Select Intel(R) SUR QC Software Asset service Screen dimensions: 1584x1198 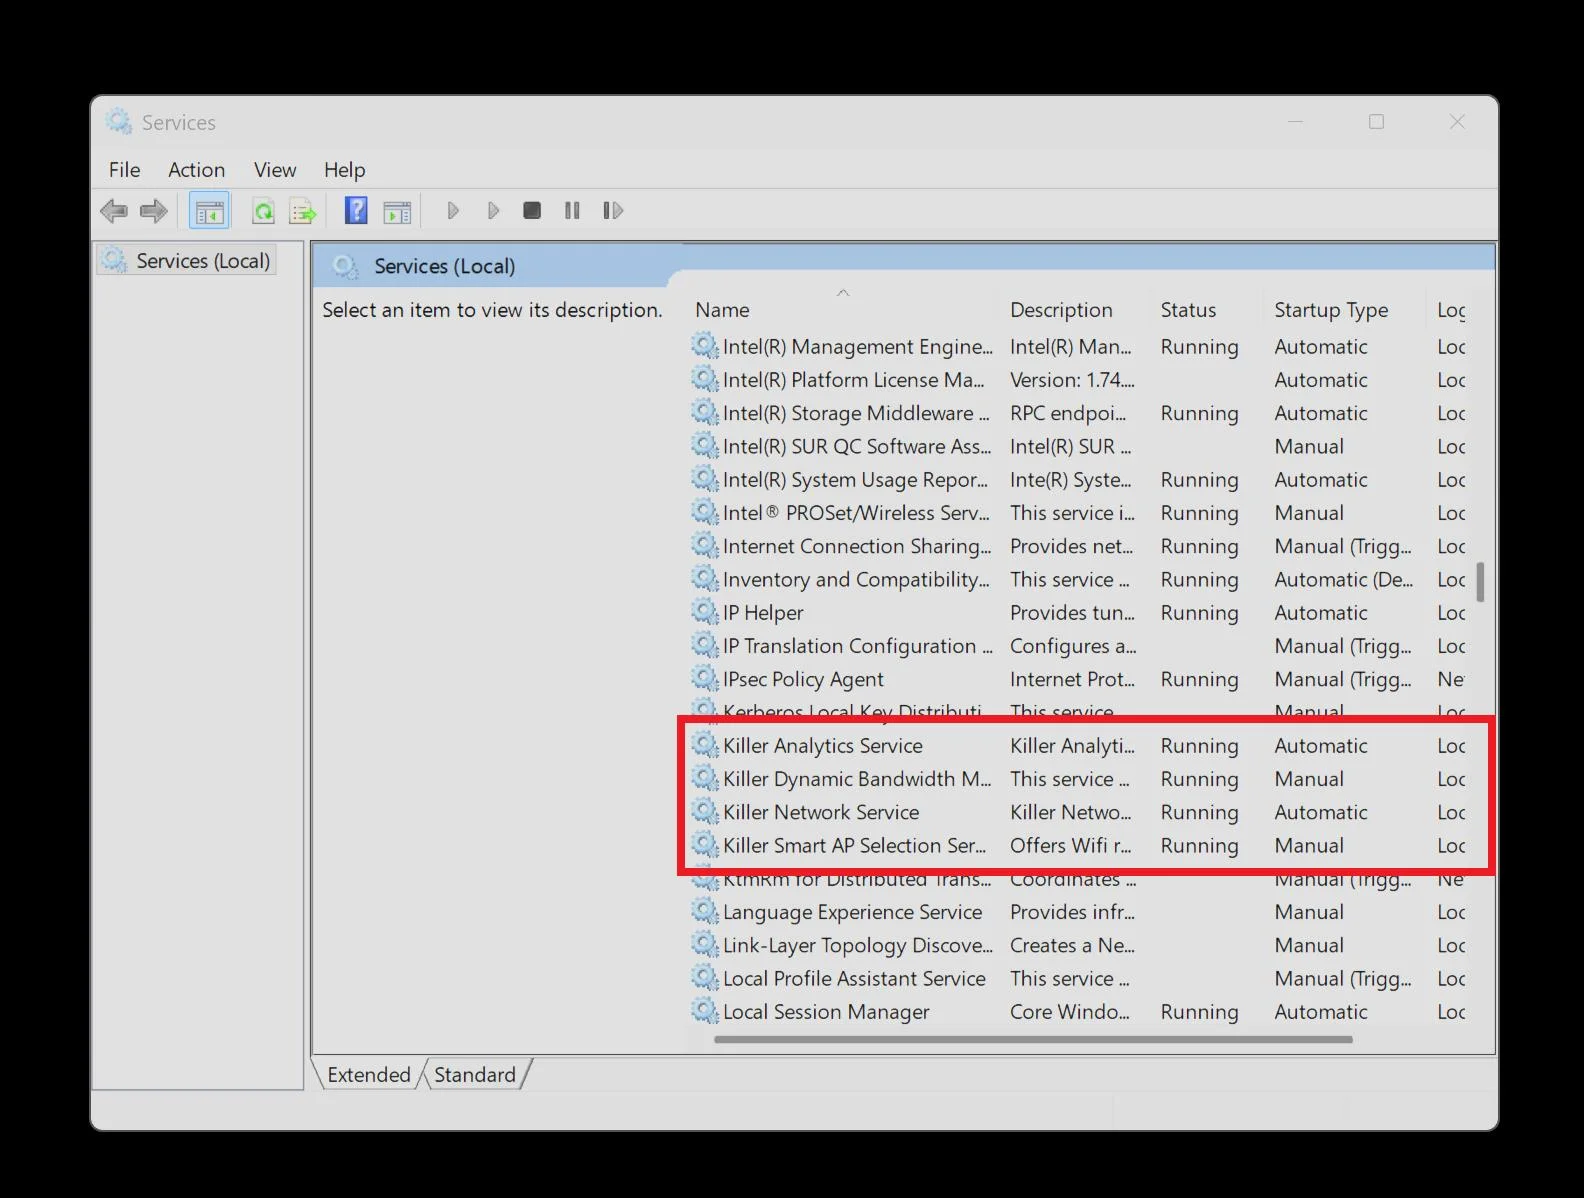tap(1078, 446)
